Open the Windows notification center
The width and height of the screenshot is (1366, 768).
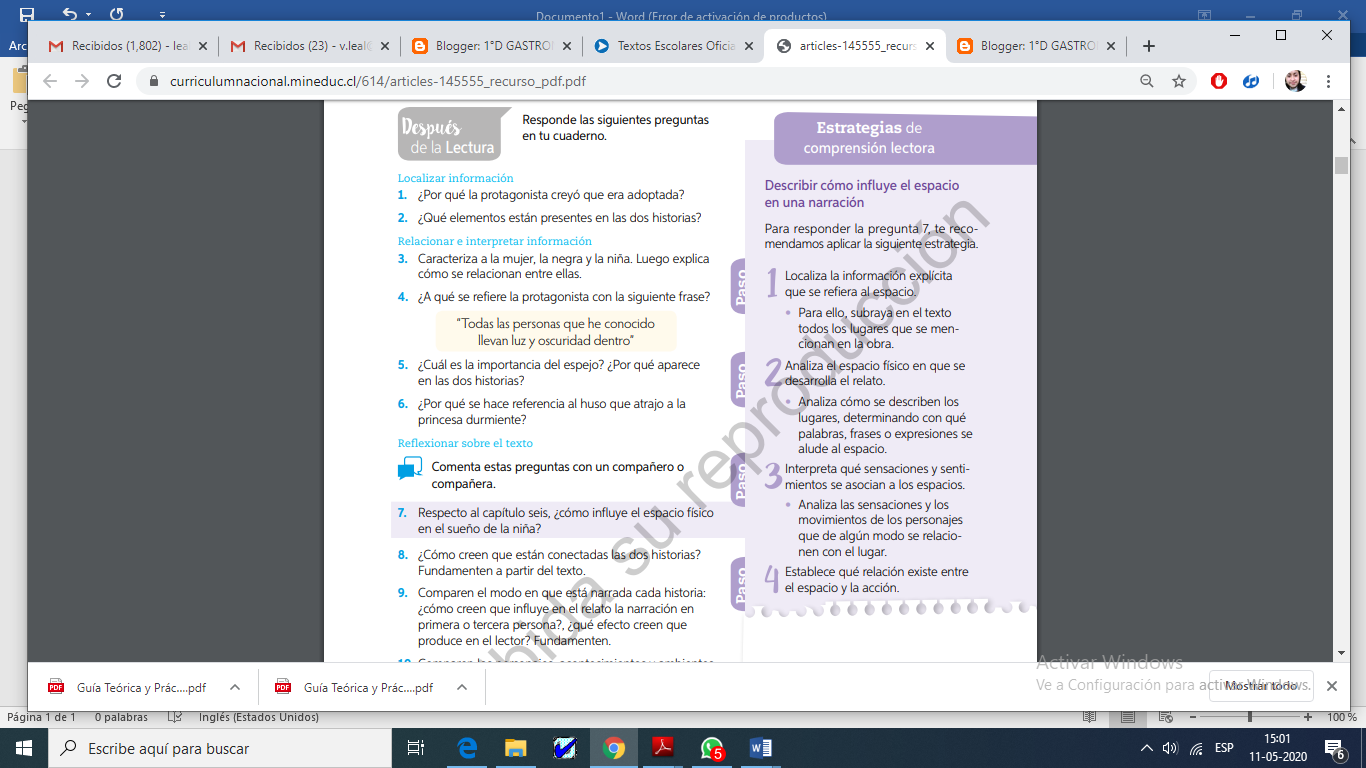coord(1334,748)
